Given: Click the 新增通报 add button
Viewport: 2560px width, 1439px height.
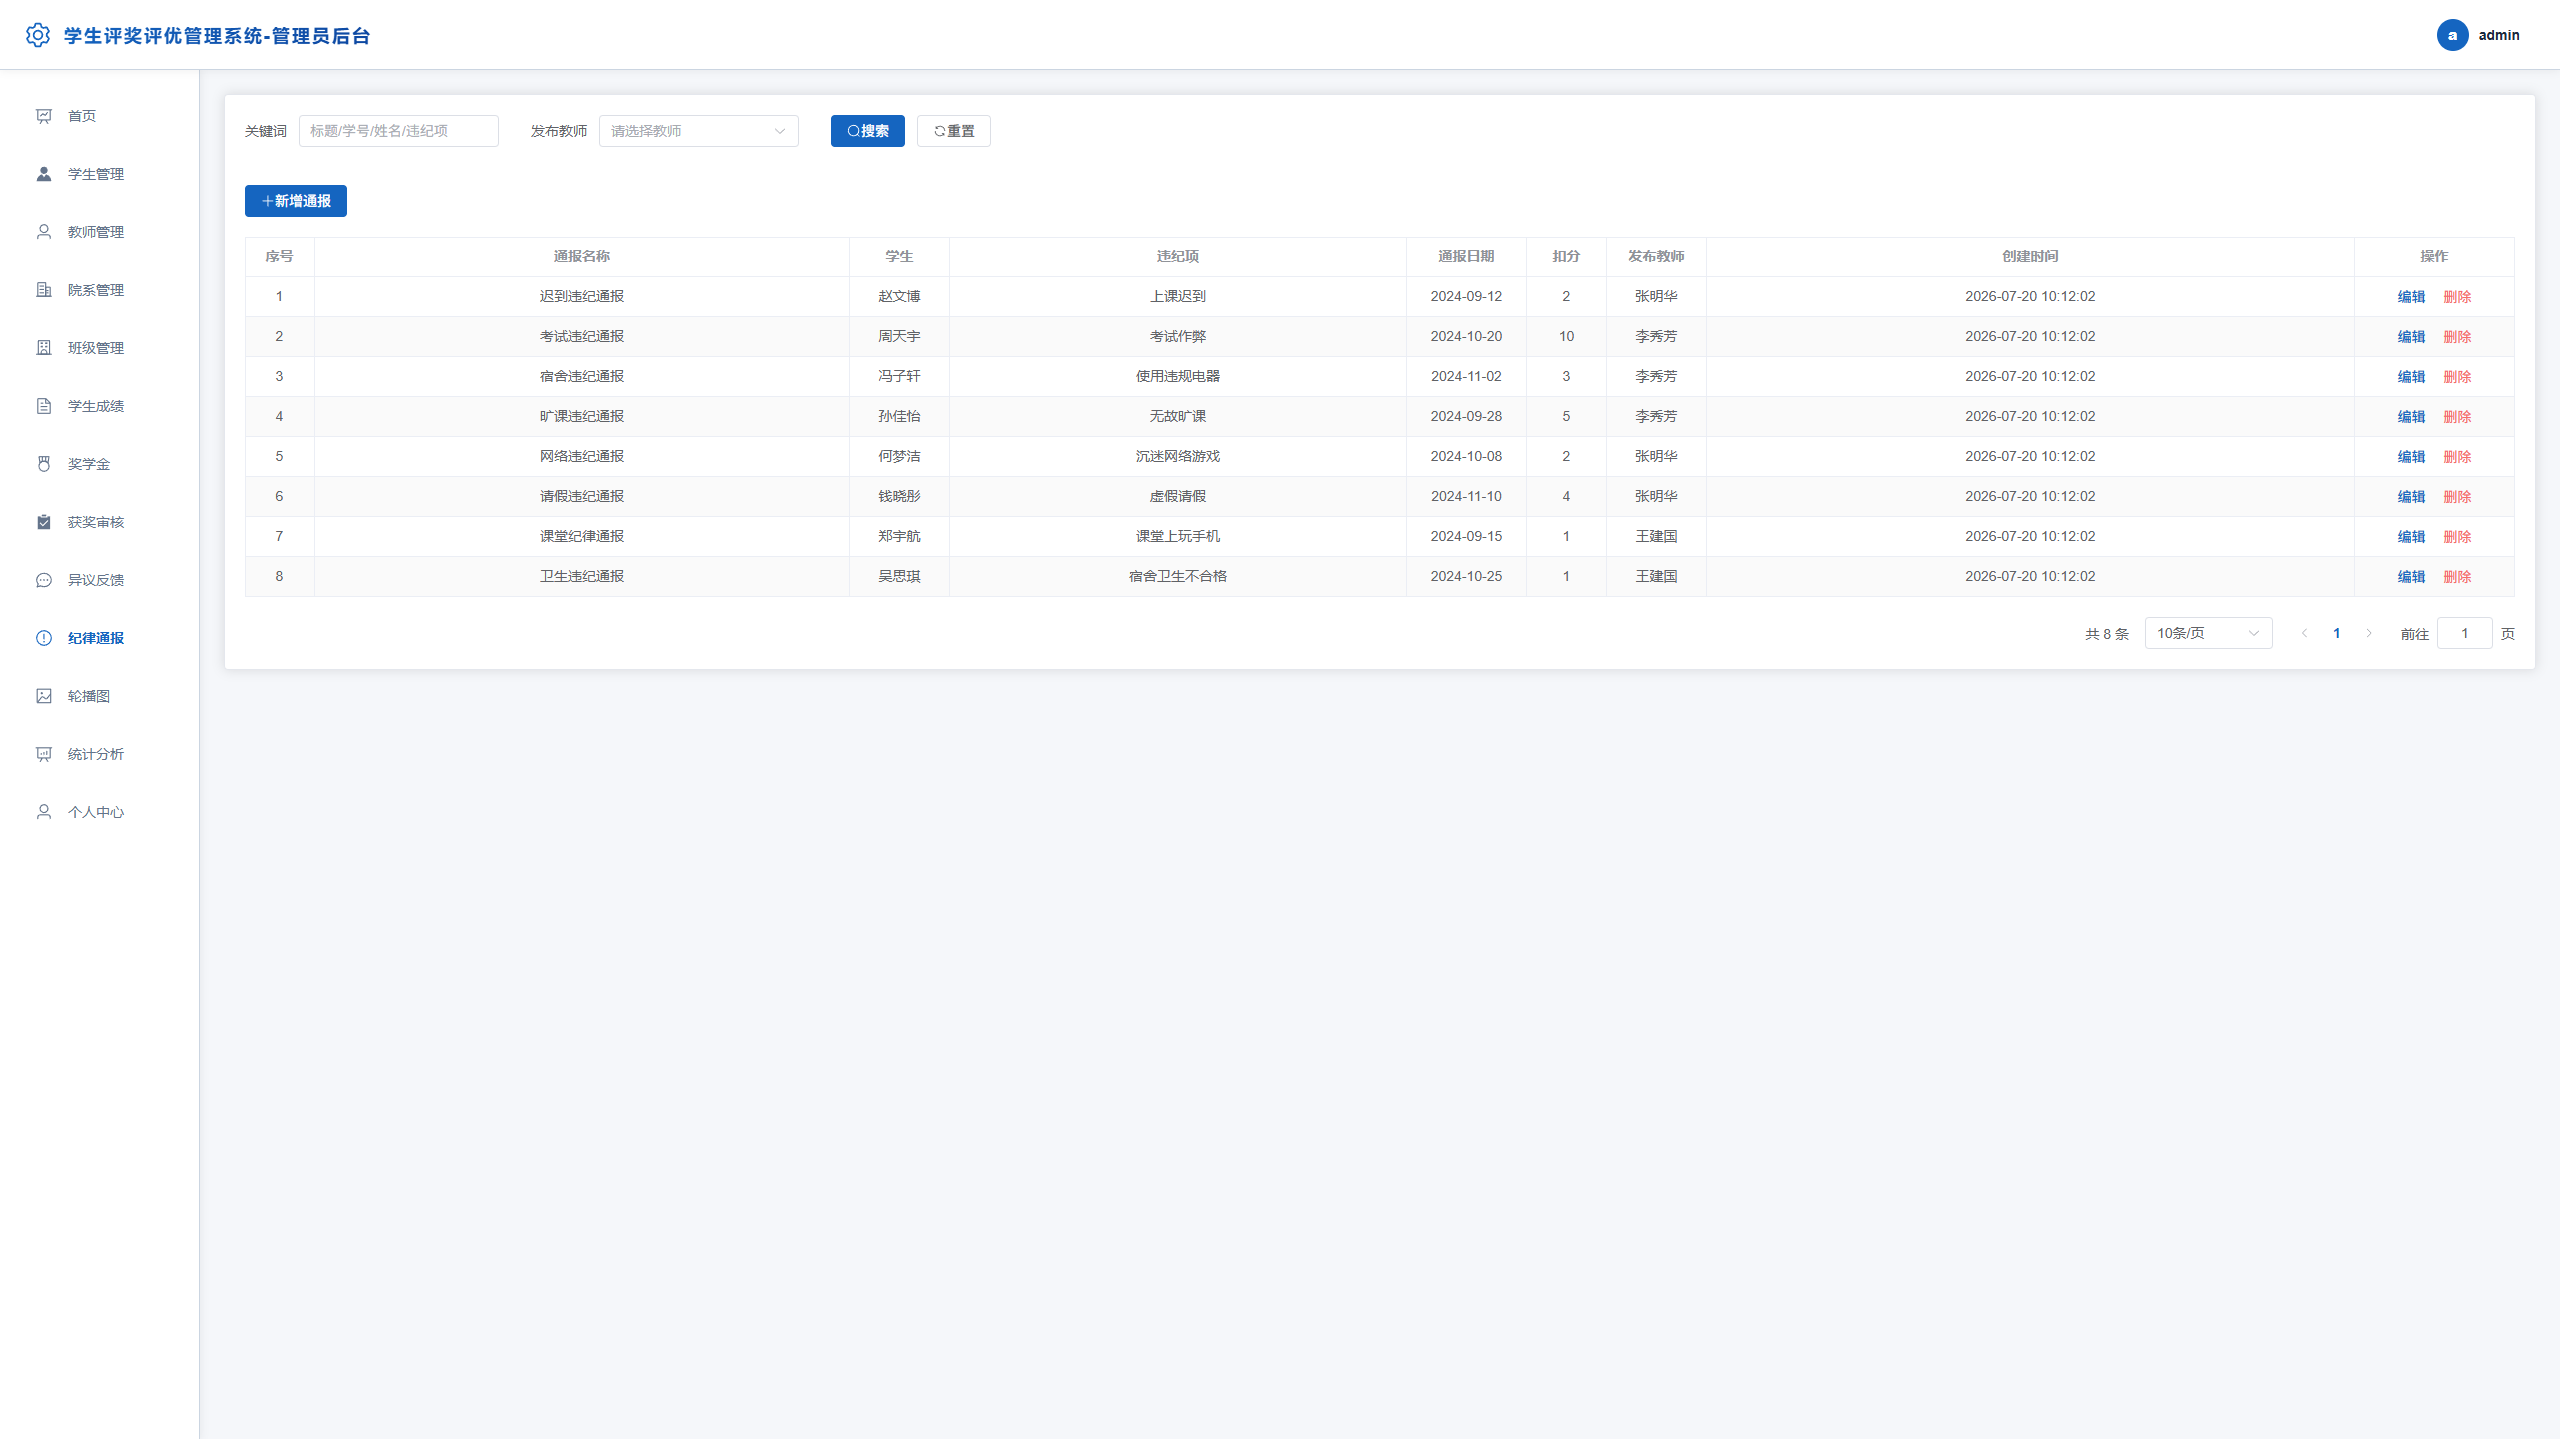Looking at the screenshot, I should [x=296, y=201].
